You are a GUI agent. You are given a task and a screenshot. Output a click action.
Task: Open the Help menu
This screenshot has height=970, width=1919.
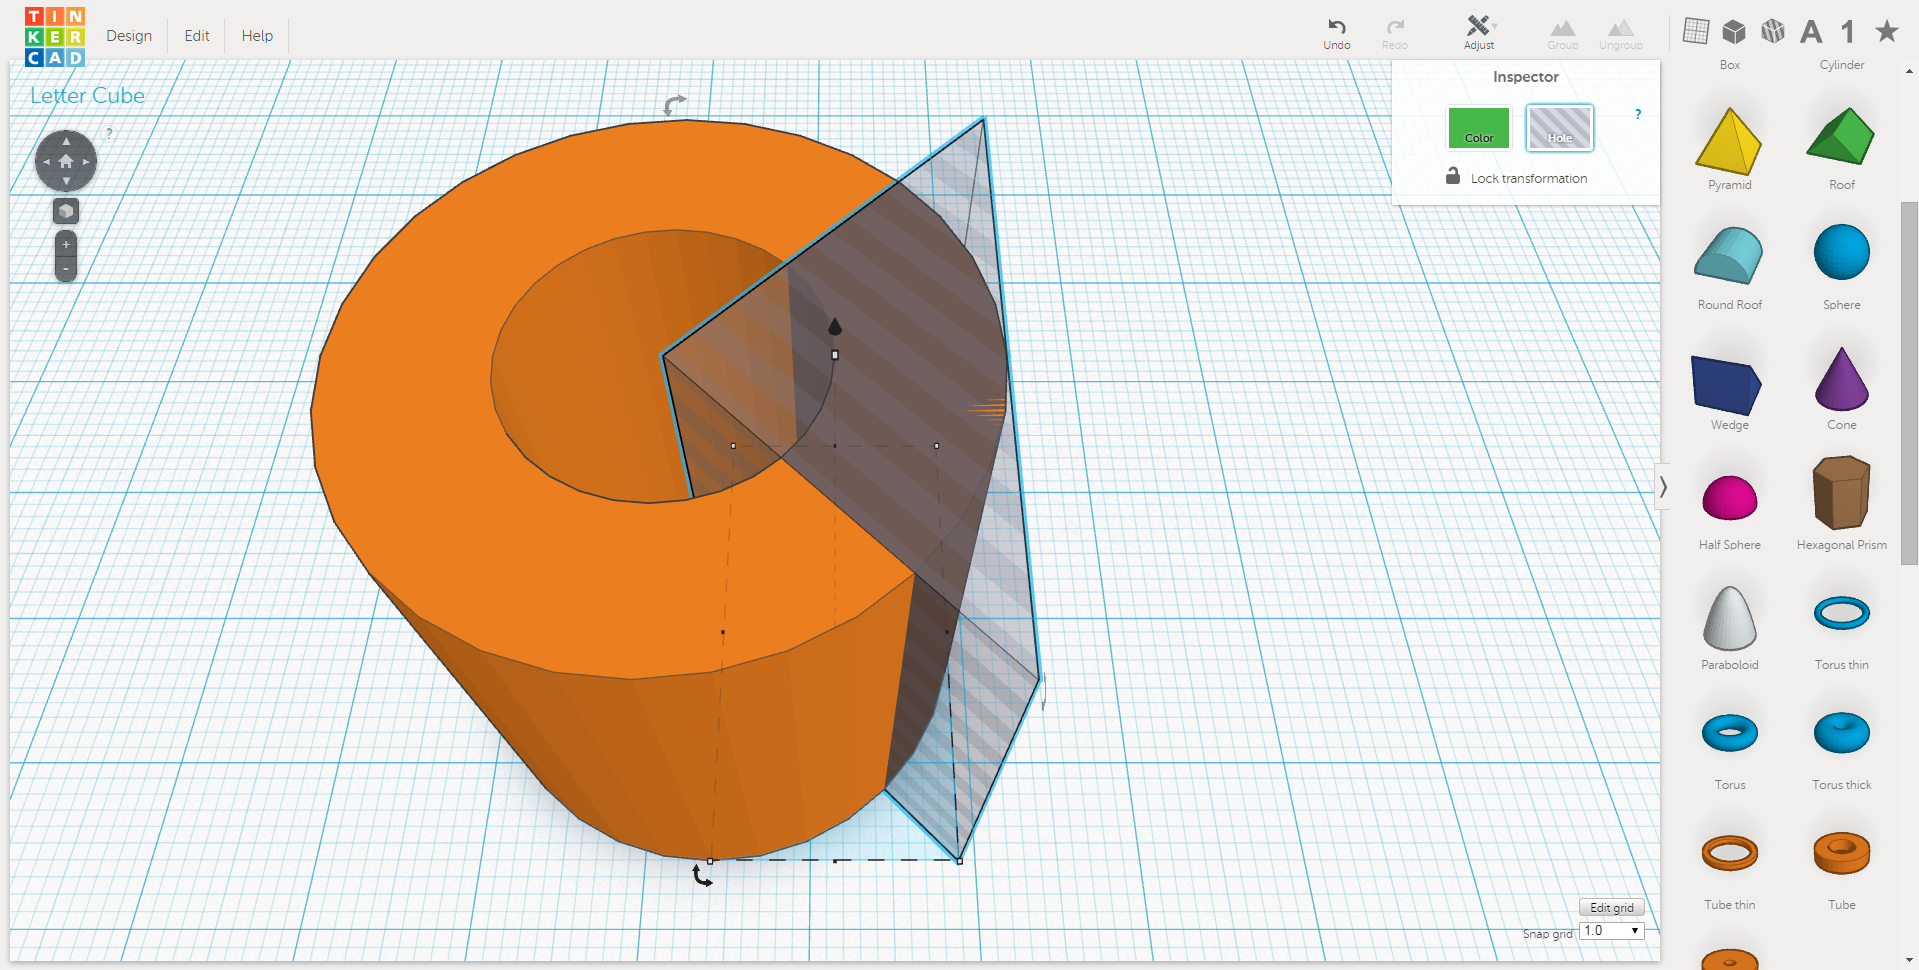pyautogui.click(x=256, y=35)
